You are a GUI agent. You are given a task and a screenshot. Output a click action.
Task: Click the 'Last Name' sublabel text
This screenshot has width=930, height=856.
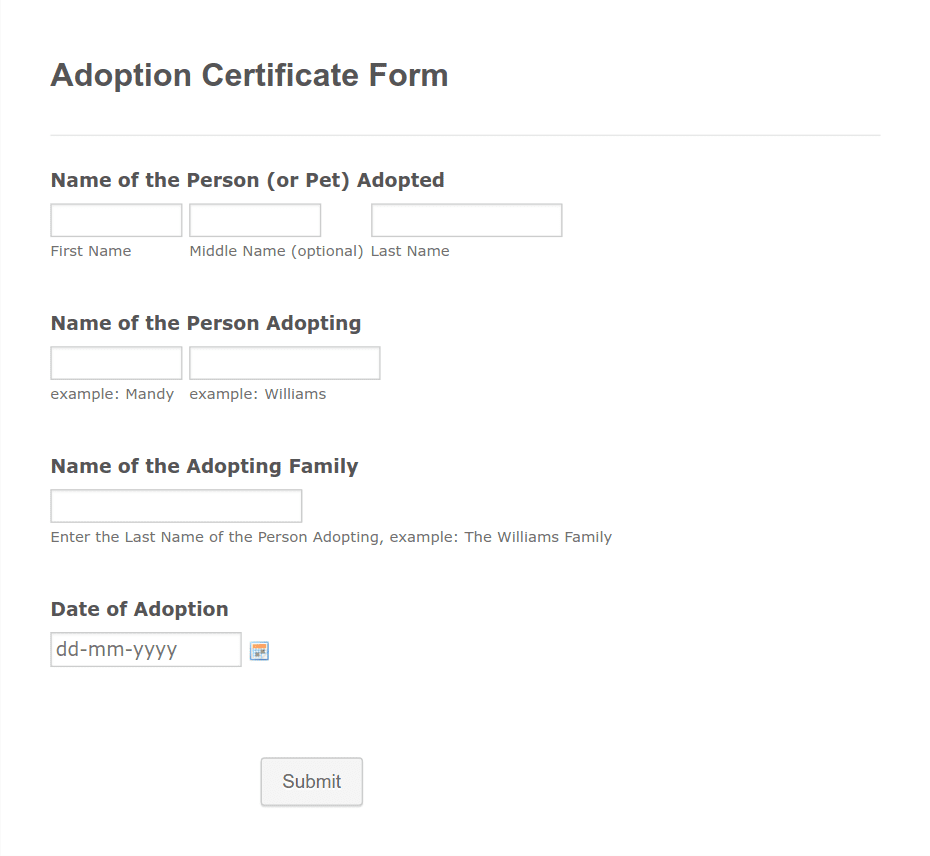410,251
